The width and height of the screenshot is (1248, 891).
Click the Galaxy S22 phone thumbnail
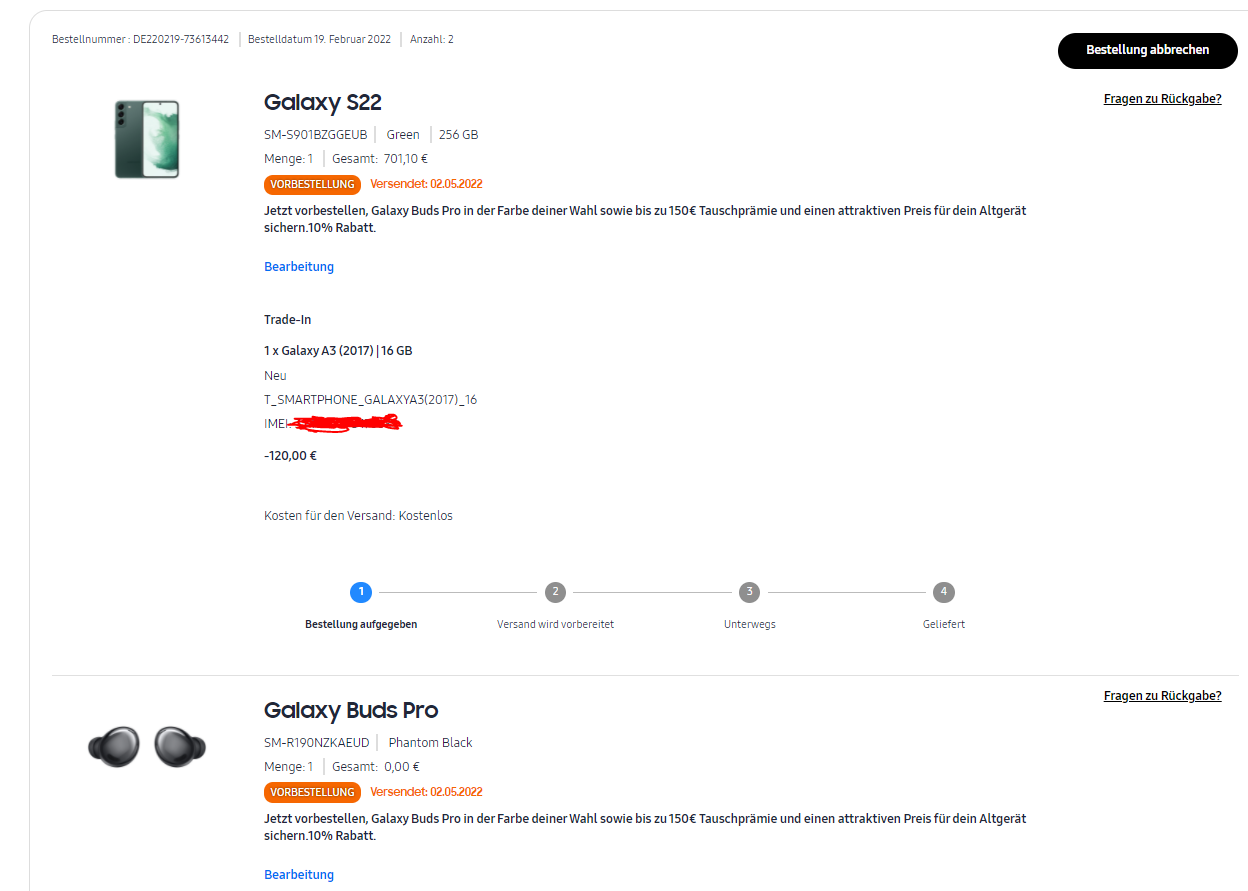(146, 139)
